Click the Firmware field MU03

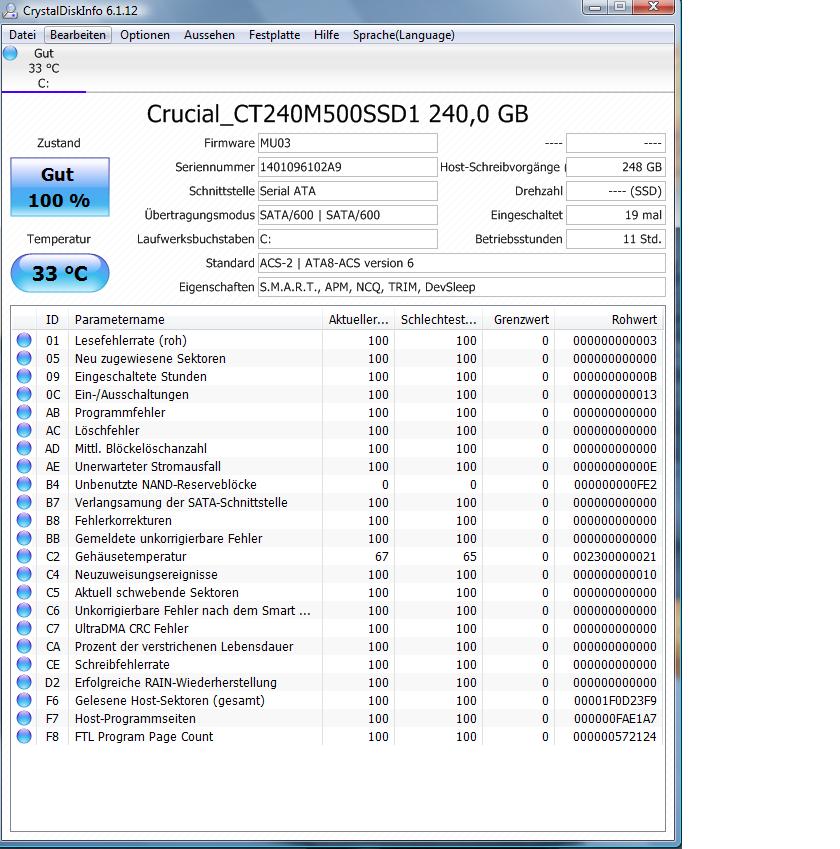[x=348, y=143]
